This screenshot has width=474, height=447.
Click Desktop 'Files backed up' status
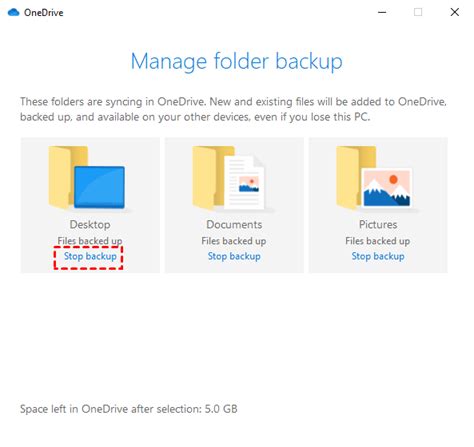tap(90, 241)
